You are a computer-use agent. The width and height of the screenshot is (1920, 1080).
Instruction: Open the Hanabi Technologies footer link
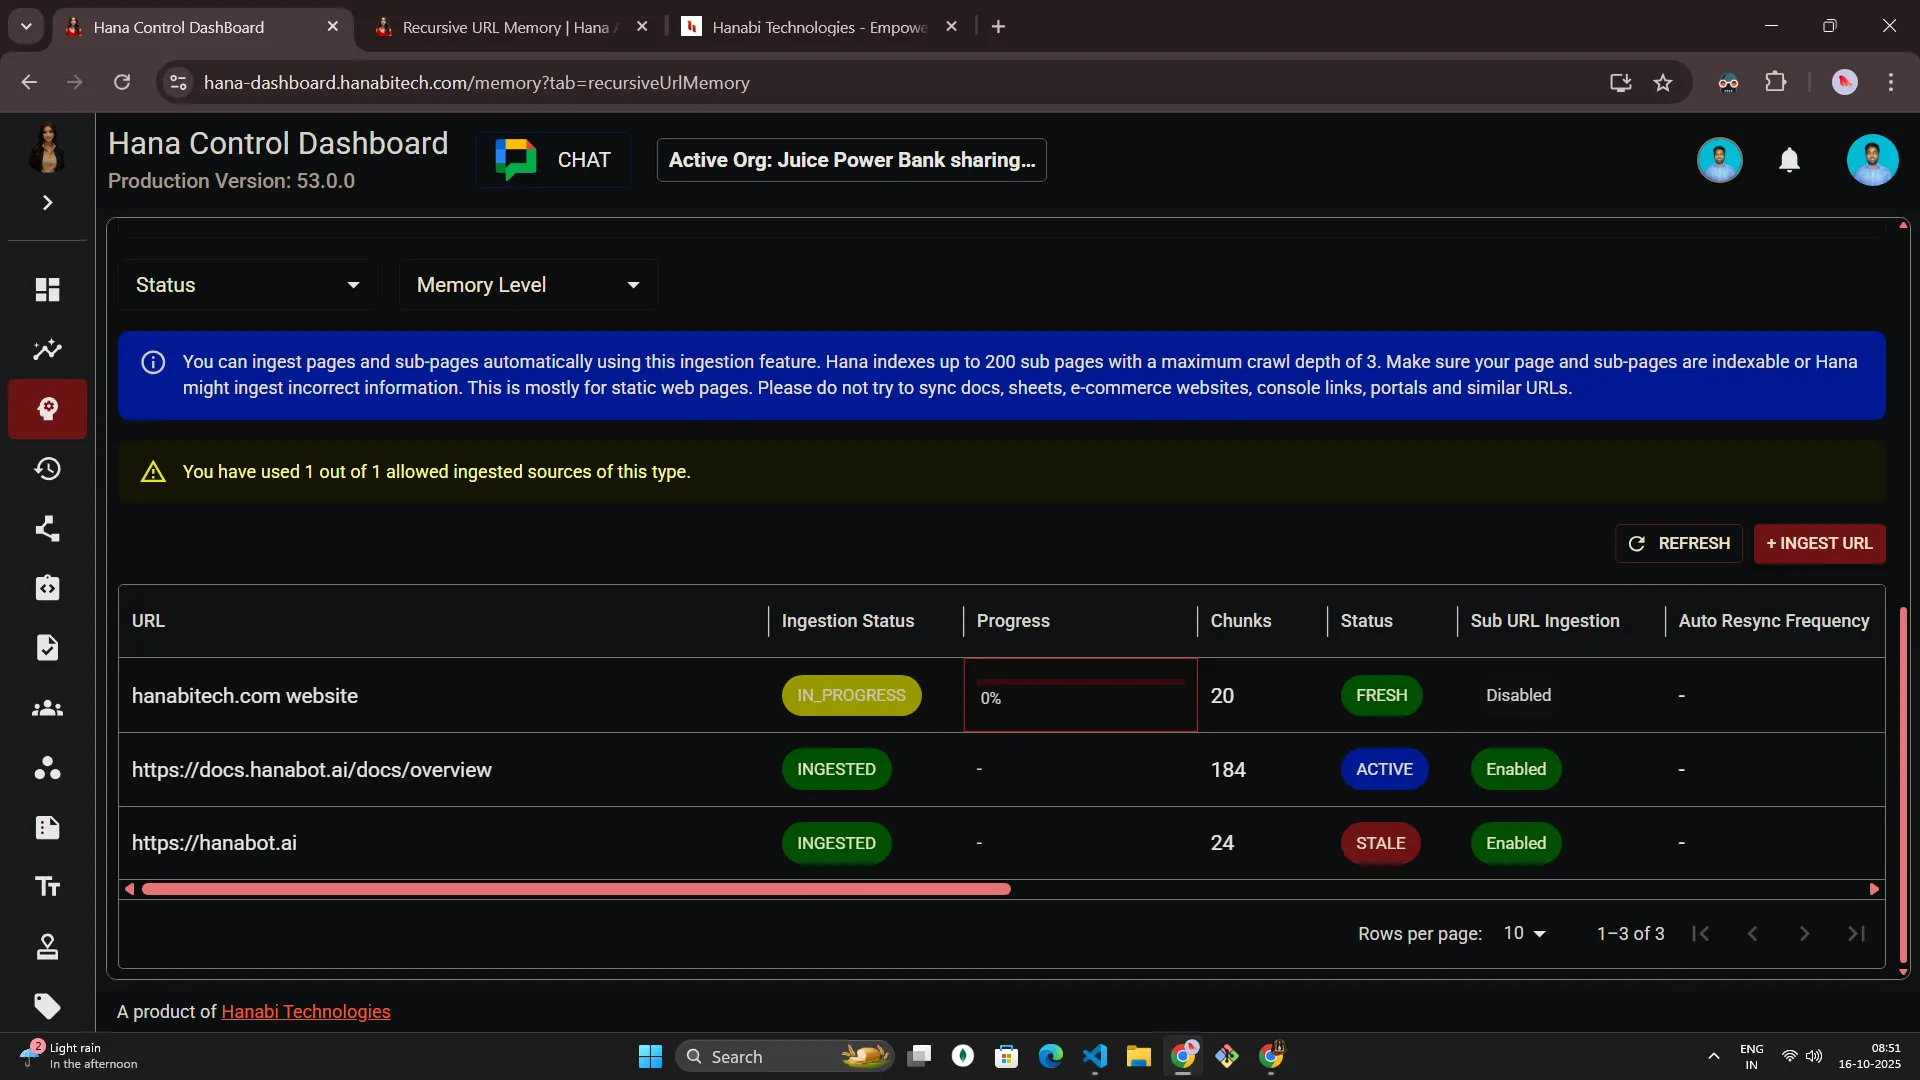[x=305, y=1012]
